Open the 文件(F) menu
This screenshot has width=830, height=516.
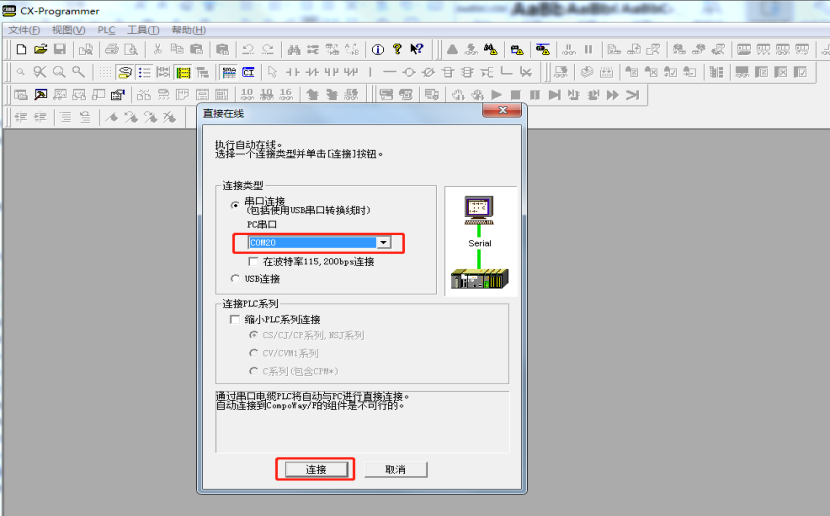[24, 30]
